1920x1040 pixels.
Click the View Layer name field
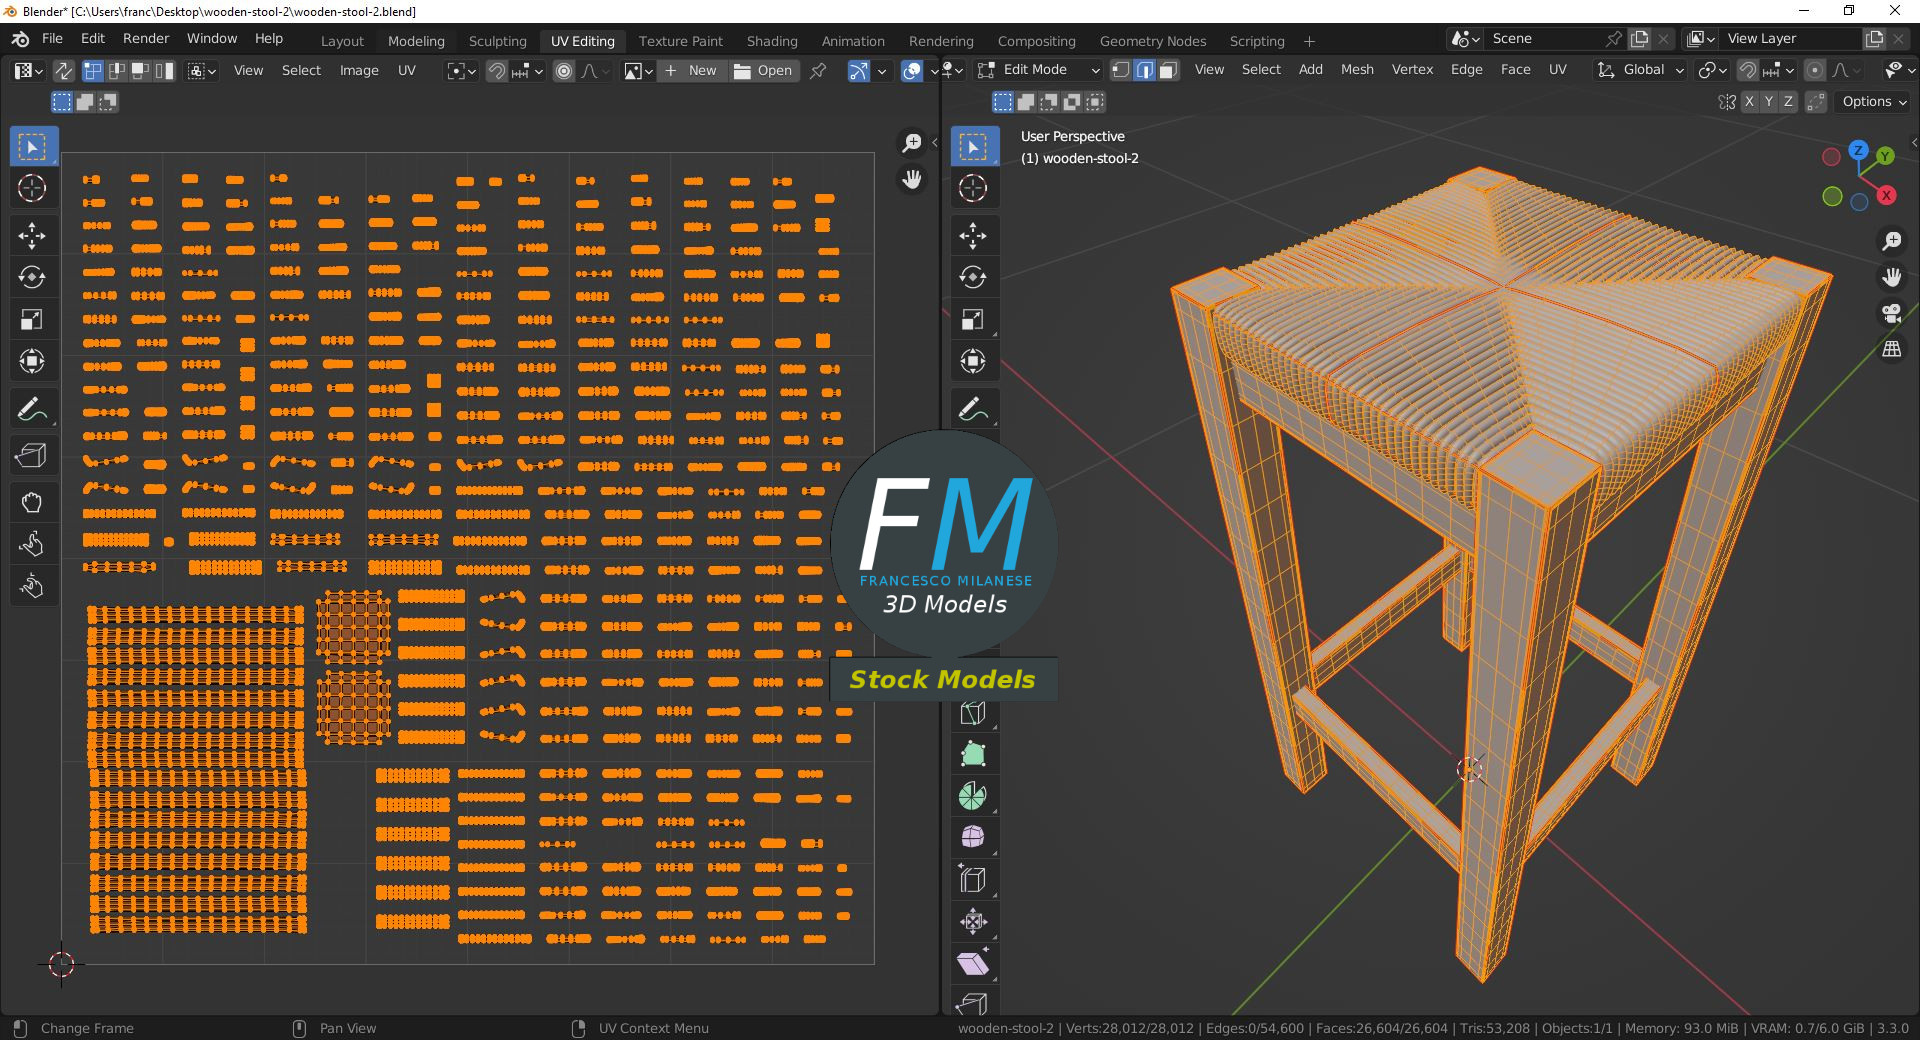[1790, 39]
